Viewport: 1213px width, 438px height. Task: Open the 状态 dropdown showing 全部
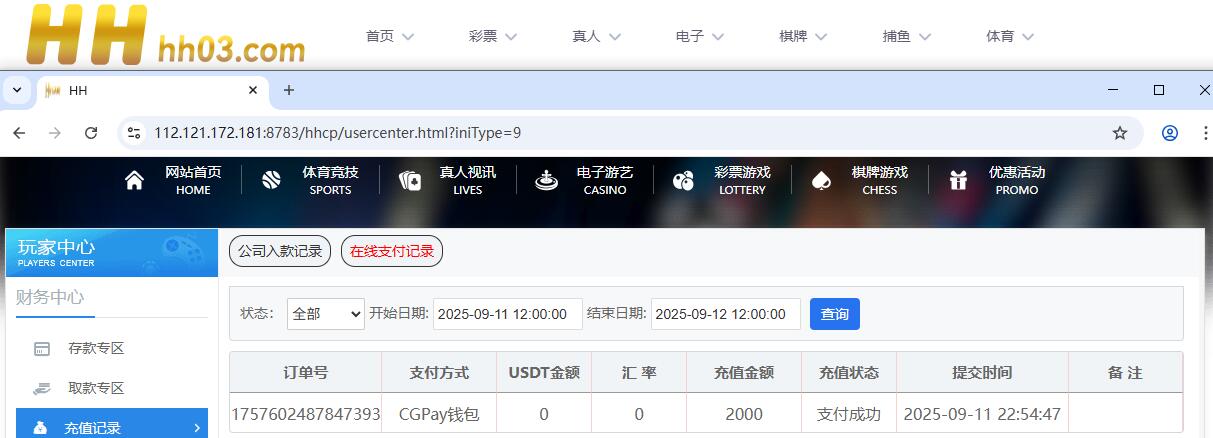tap(326, 314)
